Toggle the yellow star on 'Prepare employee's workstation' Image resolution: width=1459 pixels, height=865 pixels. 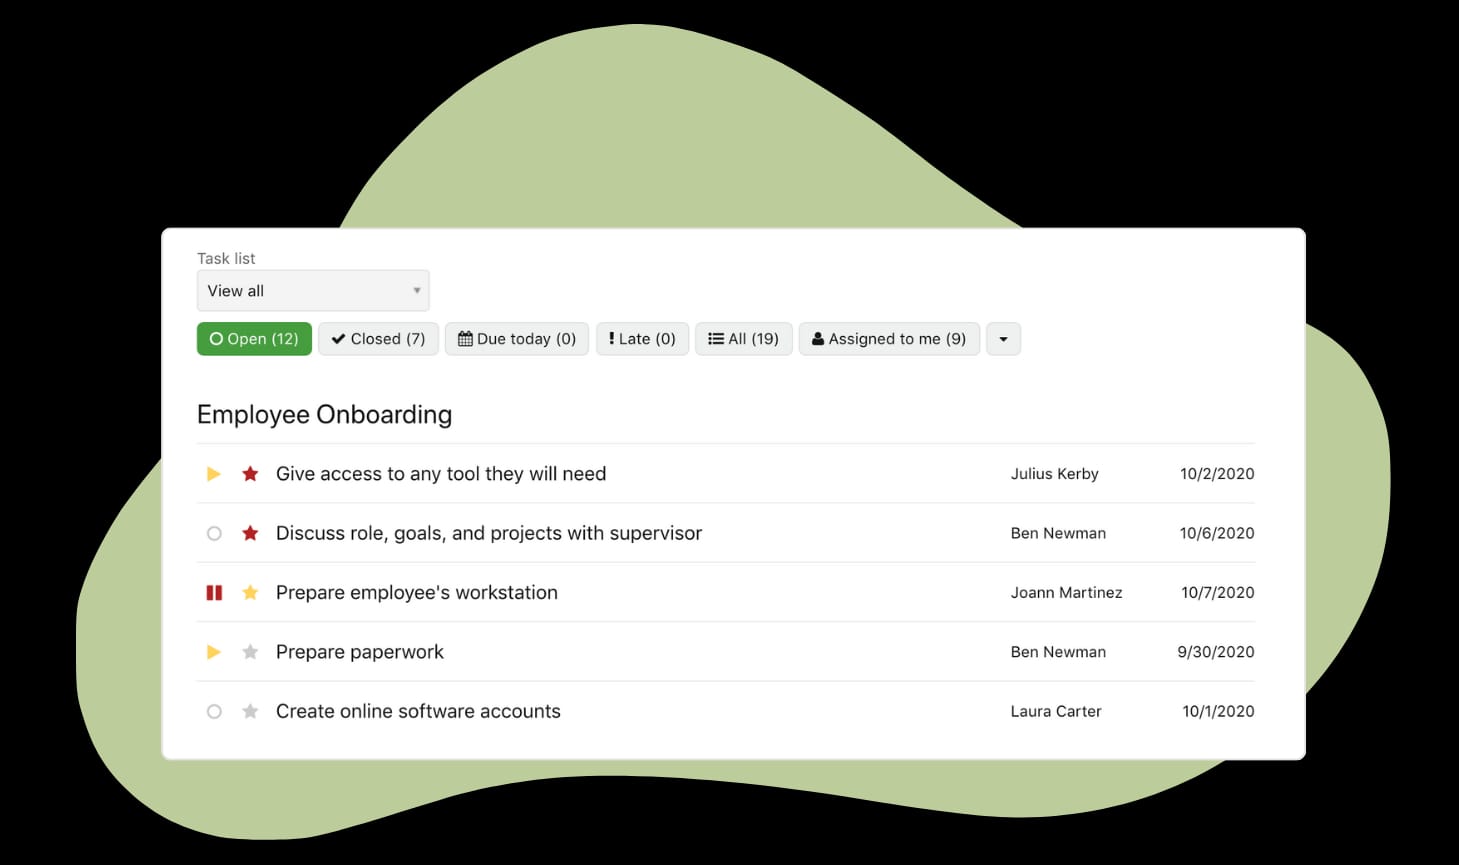[x=249, y=592]
